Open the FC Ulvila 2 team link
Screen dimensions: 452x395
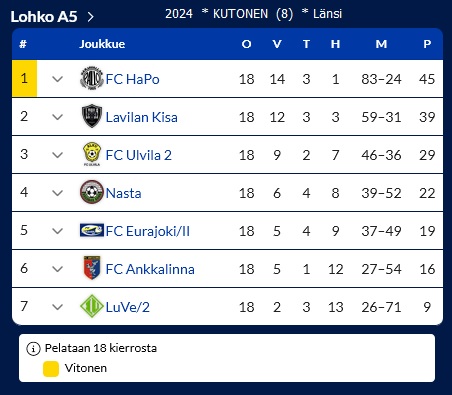coord(138,155)
